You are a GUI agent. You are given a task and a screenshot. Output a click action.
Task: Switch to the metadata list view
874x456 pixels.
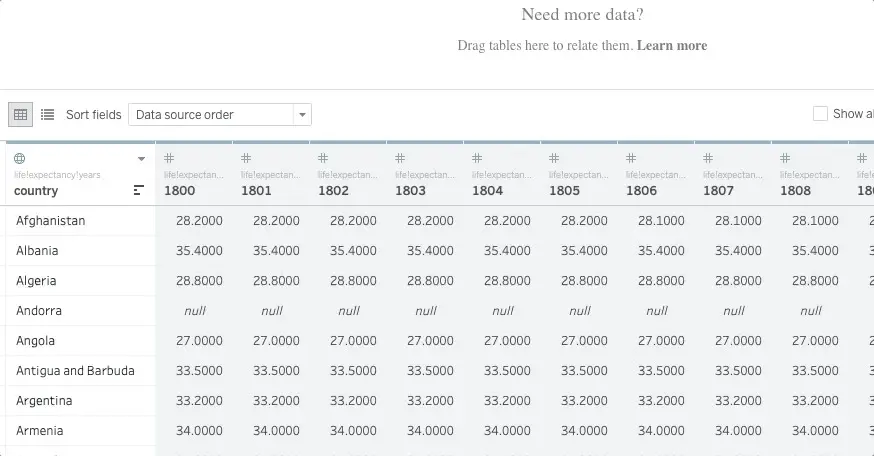47,115
